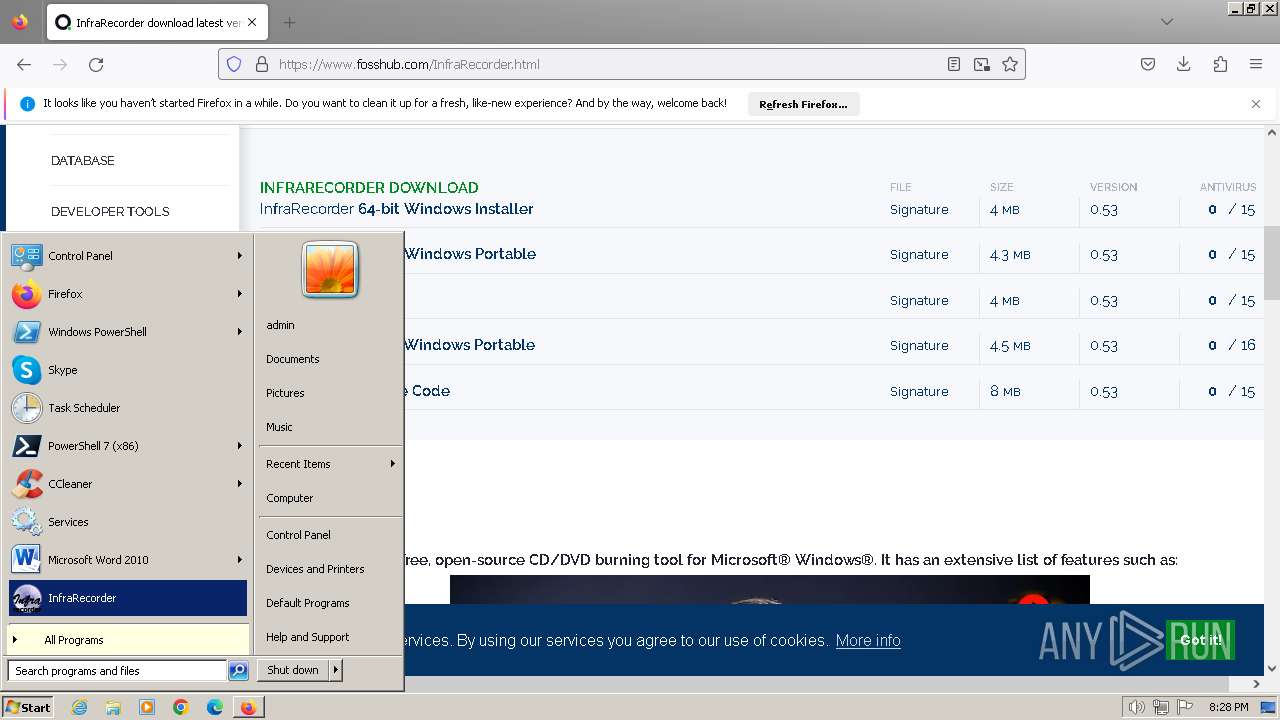Launch Firefox from Start menu
Screen dimensions: 1280x720
click(x=127, y=294)
